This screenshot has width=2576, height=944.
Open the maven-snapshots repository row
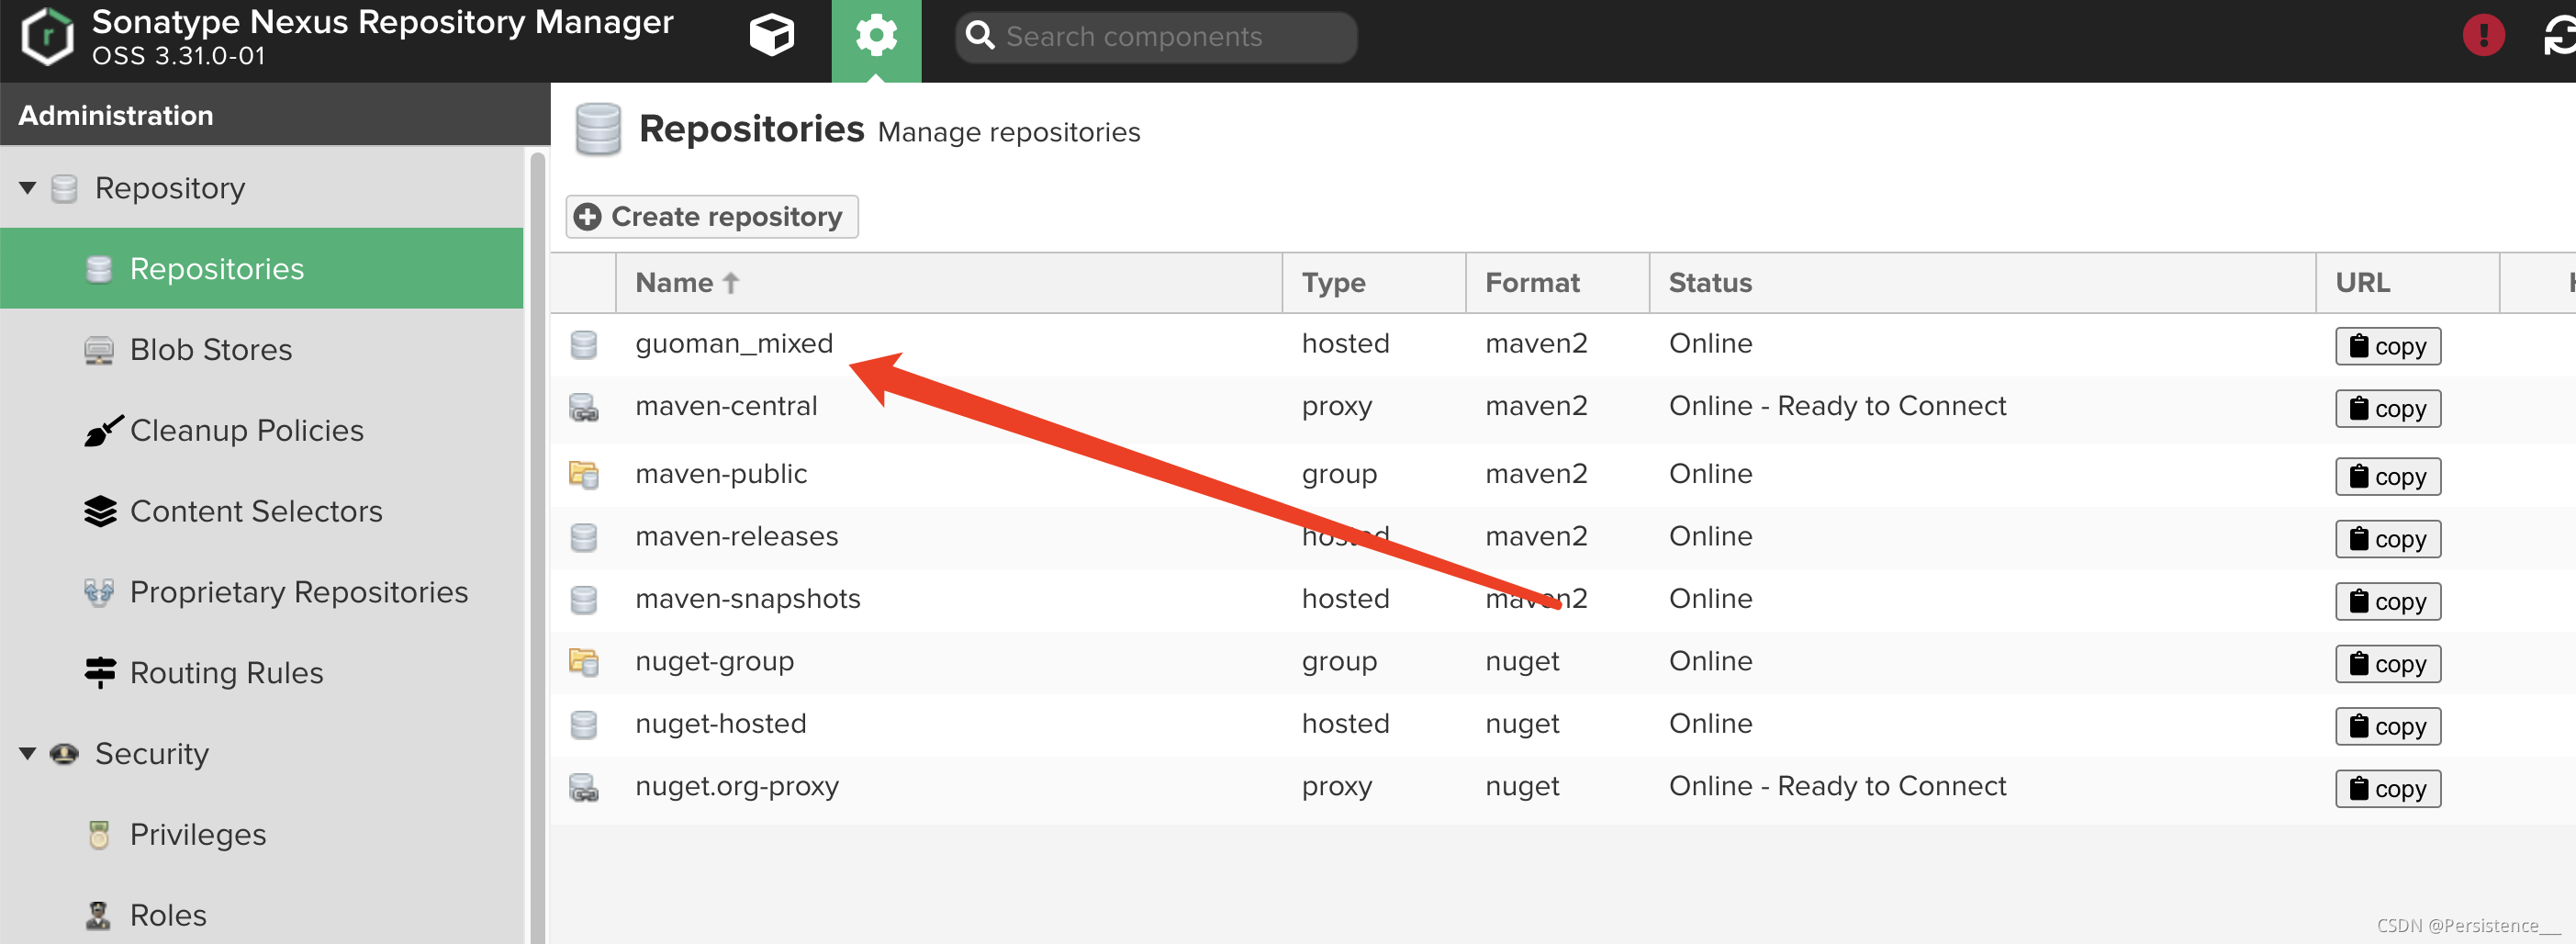1563,599
